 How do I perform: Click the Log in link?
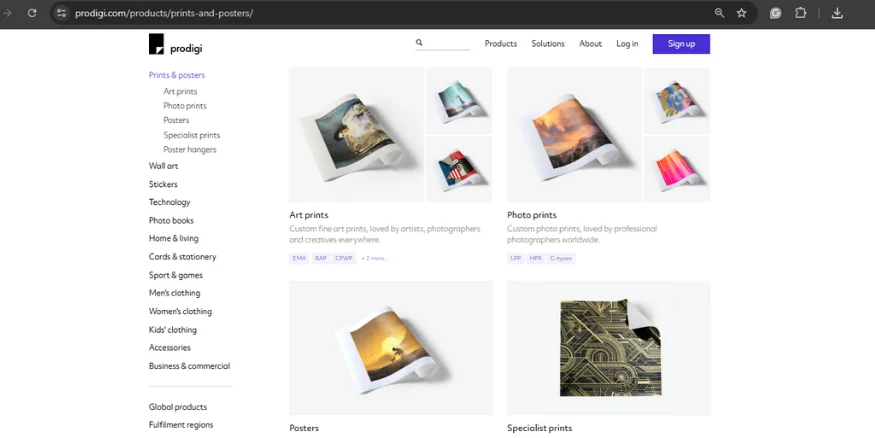(627, 44)
